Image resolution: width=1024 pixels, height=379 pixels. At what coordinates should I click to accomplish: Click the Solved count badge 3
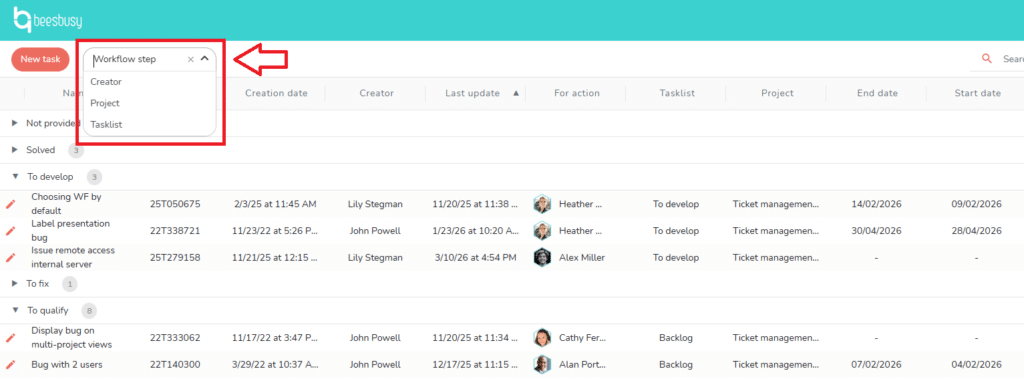click(76, 150)
